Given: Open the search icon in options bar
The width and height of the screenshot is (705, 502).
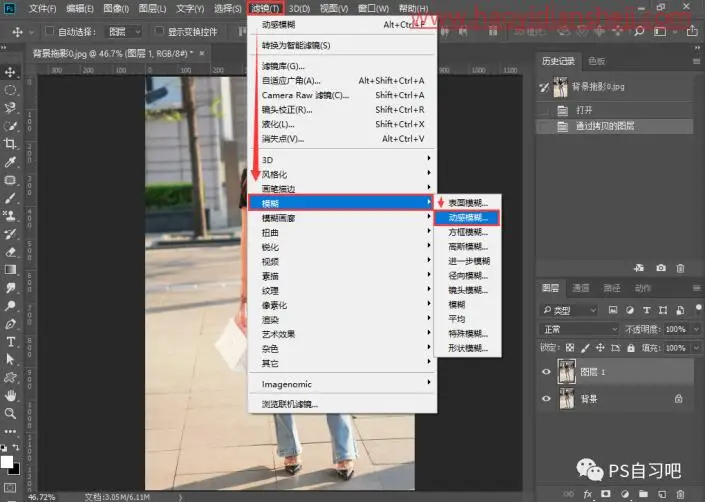Looking at the screenshot, I should click(639, 31).
